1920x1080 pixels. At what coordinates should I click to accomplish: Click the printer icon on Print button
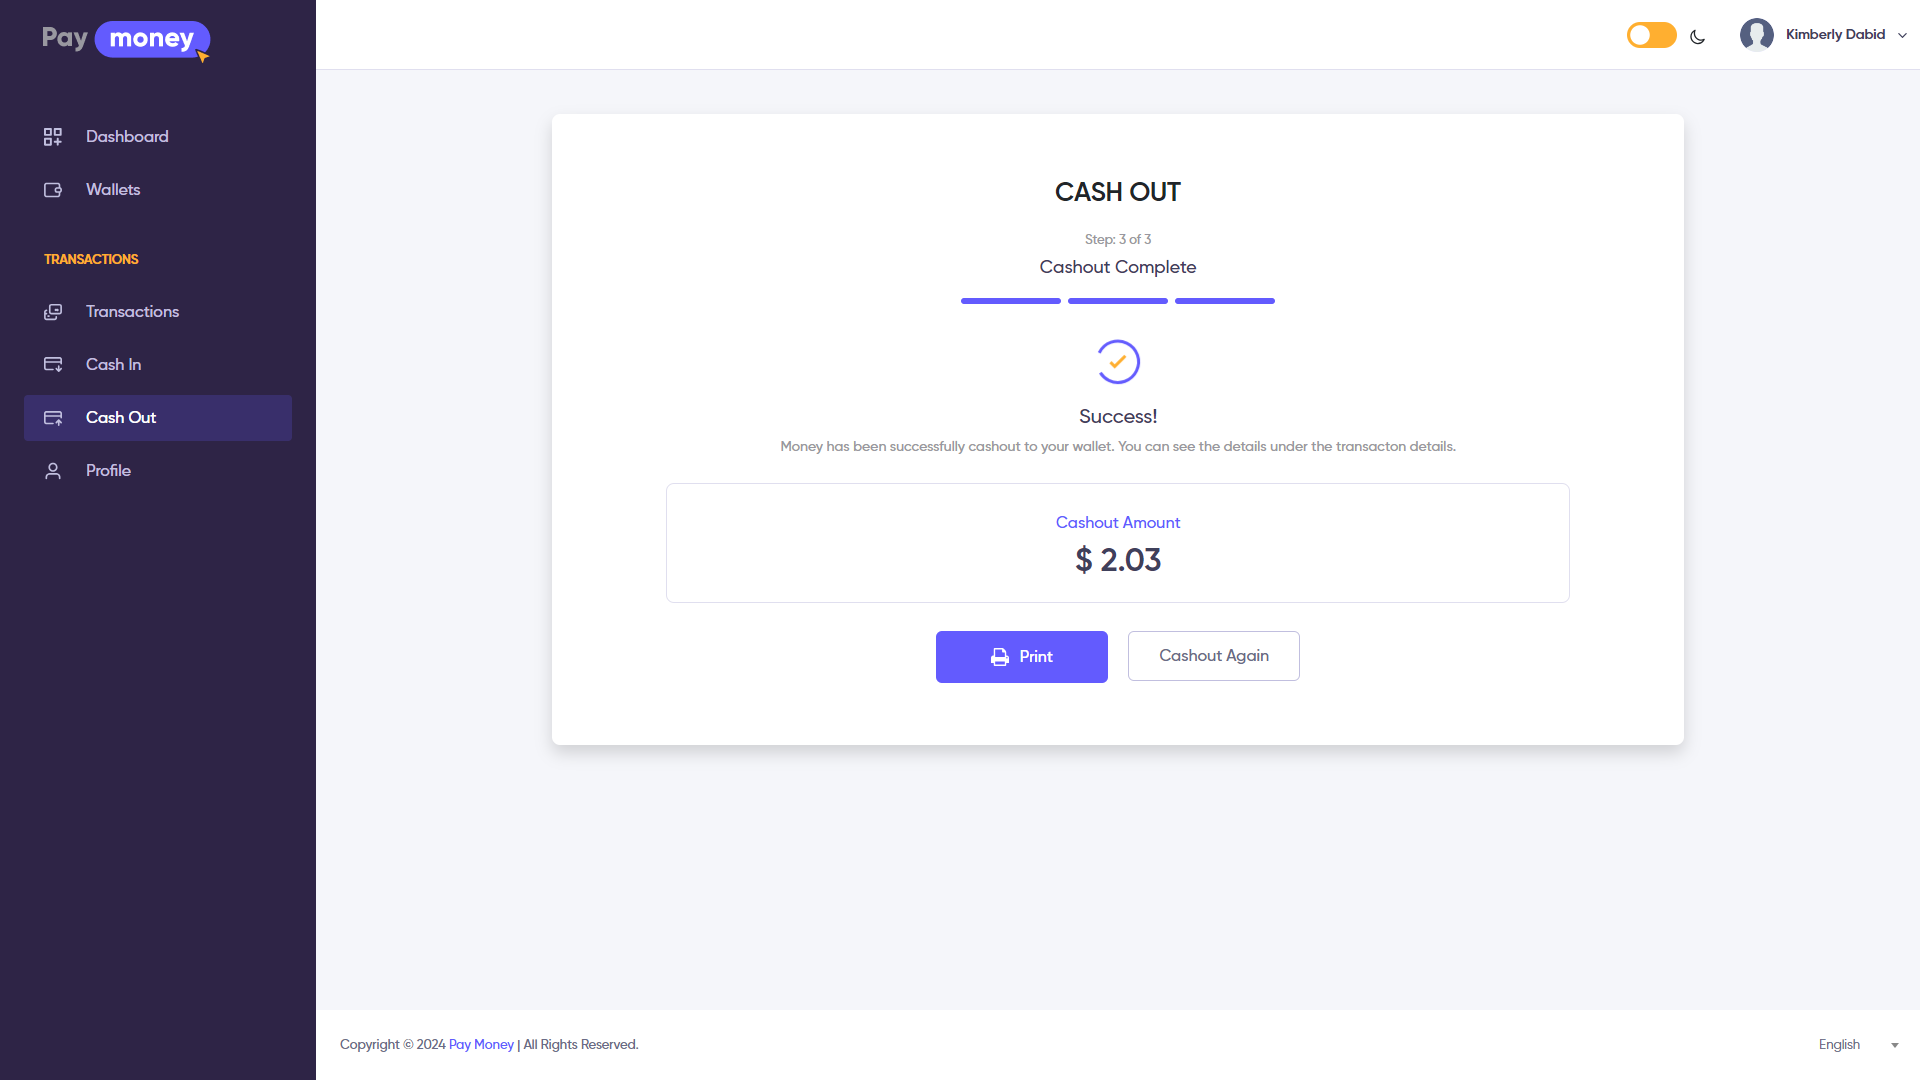999,657
